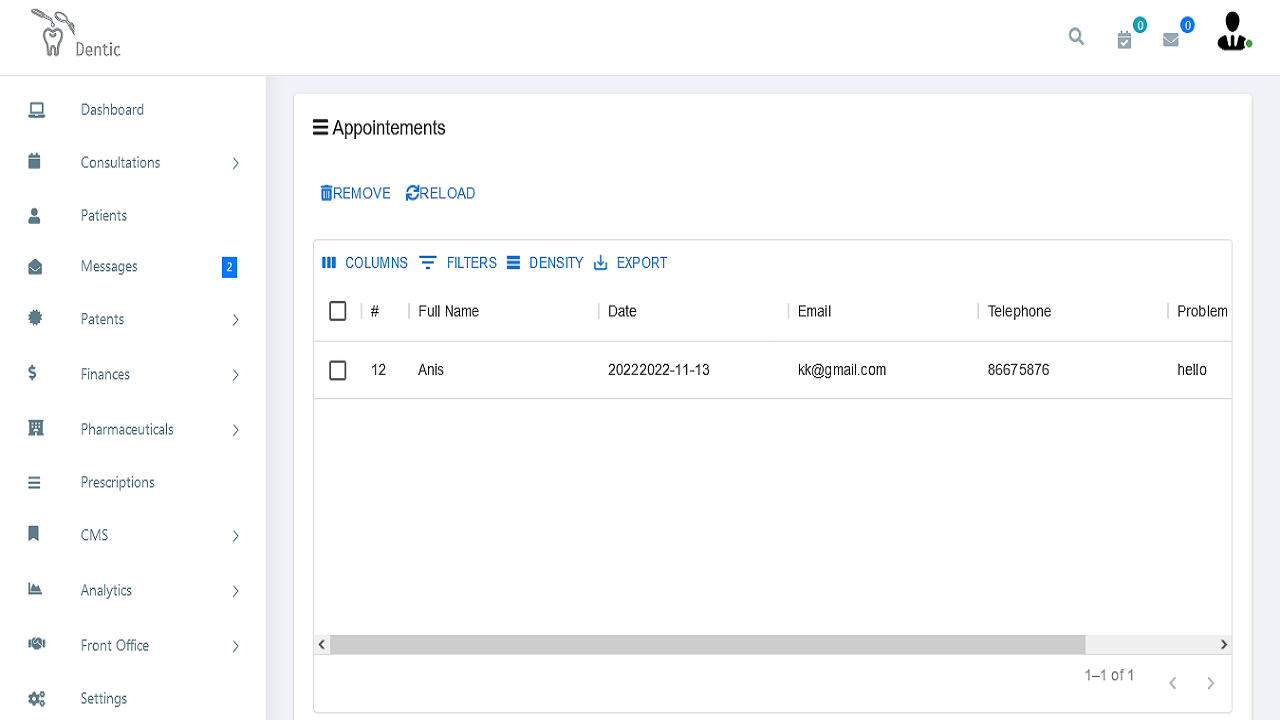Click the Settings gears icon
The image size is (1280, 720).
tap(36, 699)
